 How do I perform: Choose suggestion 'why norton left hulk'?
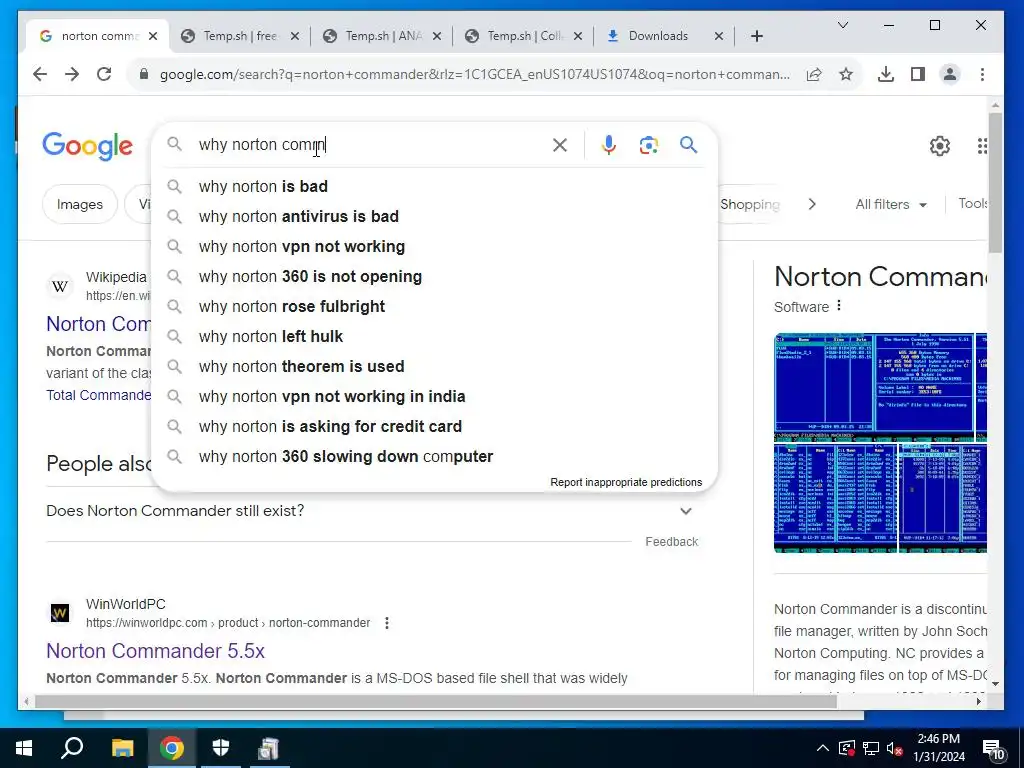[x=434, y=337]
